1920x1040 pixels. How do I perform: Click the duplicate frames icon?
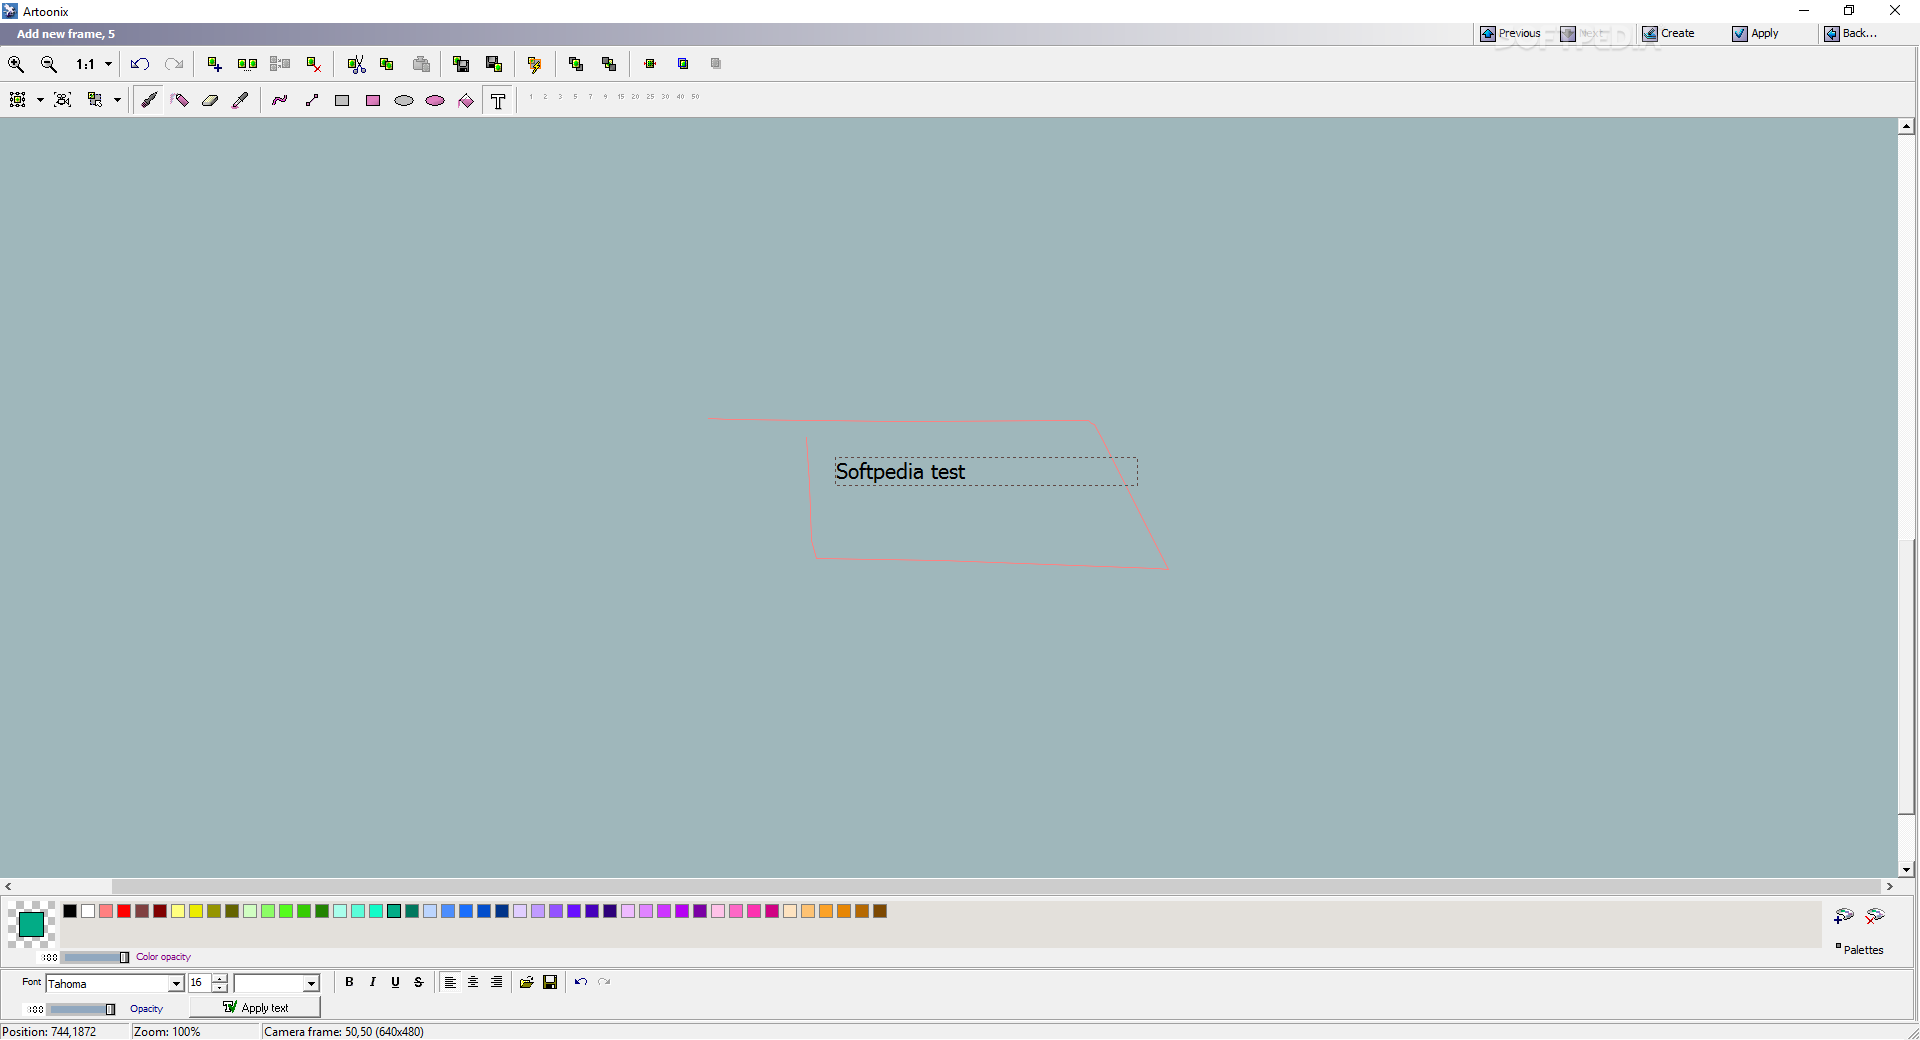click(247, 64)
